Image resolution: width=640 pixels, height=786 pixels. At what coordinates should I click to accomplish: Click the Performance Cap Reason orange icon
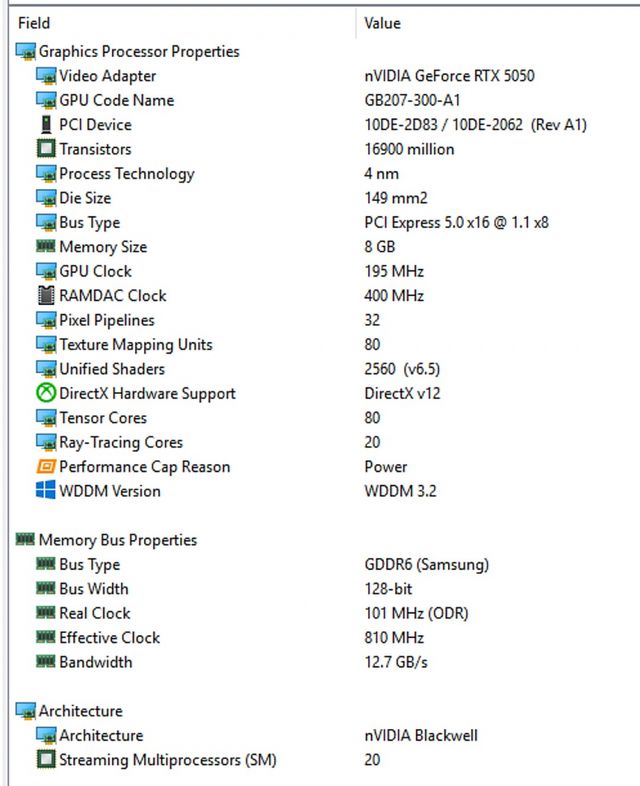[46, 467]
